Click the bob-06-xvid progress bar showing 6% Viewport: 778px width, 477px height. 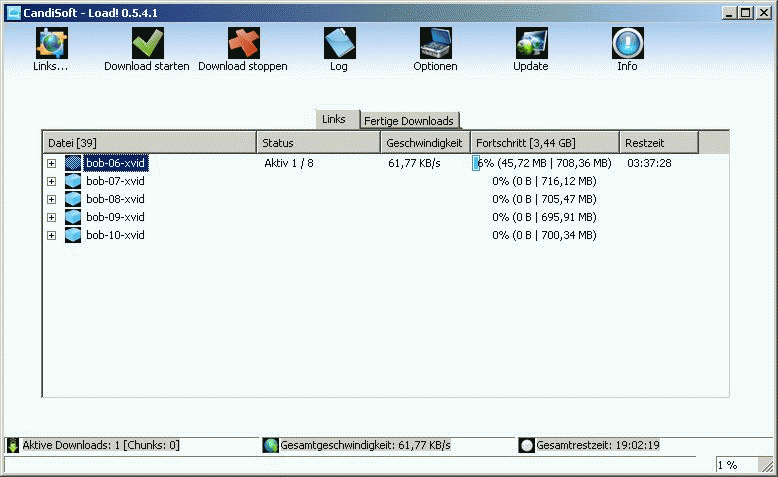click(x=545, y=163)
